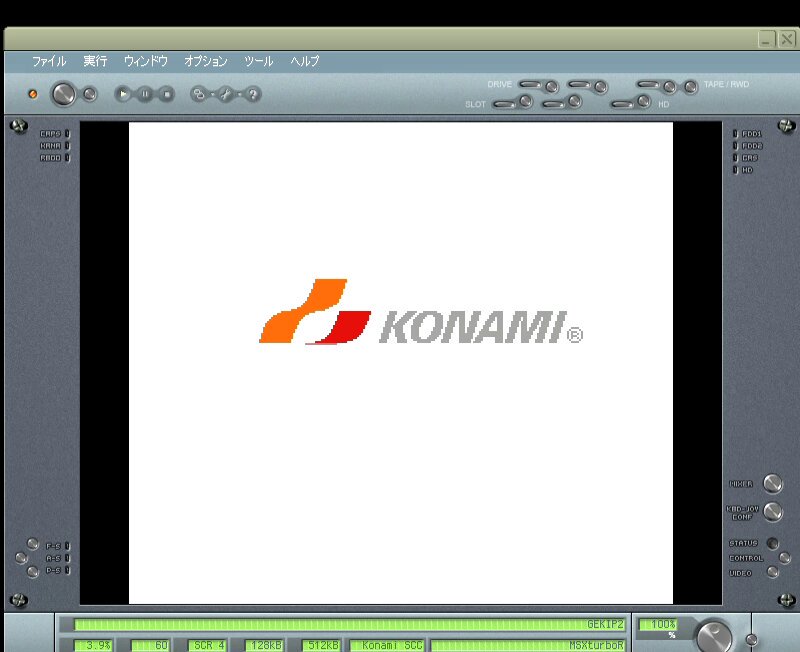Click the HD insert slot
The image size is (800, 652).
click(623, 104)
